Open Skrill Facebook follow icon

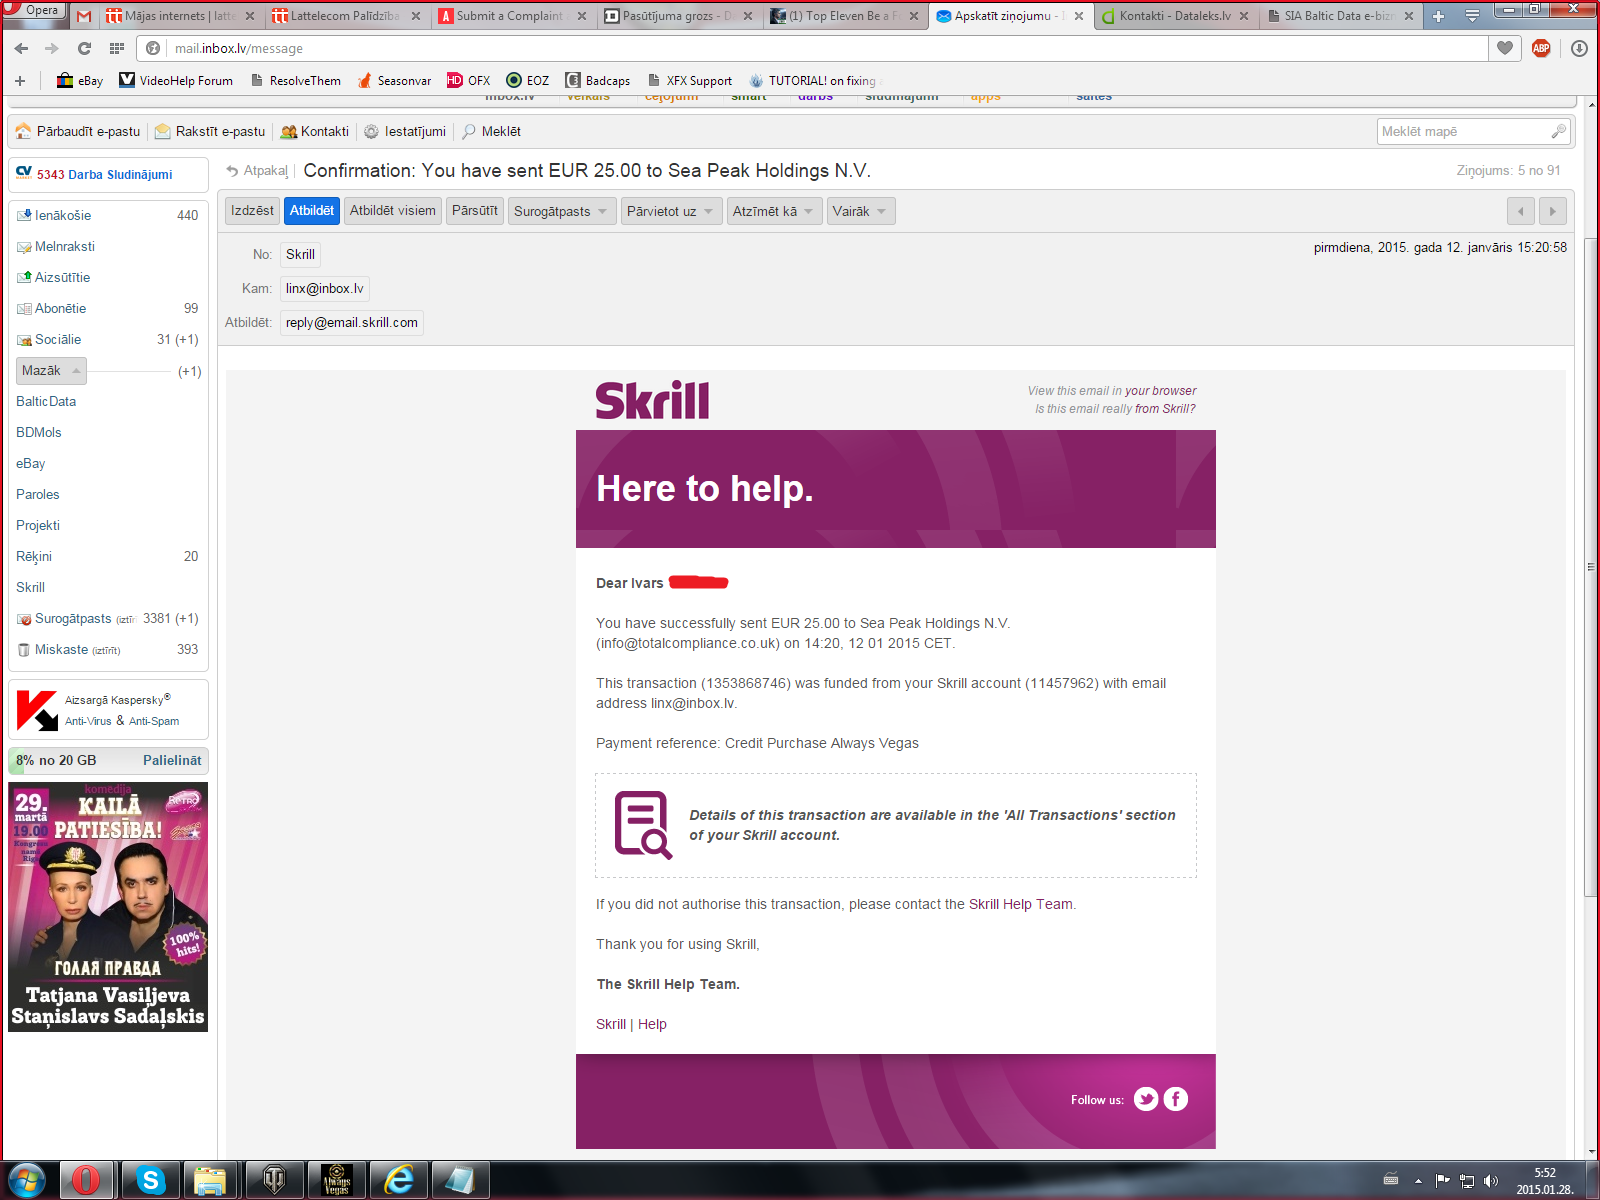click(x=1176, y=1099)
